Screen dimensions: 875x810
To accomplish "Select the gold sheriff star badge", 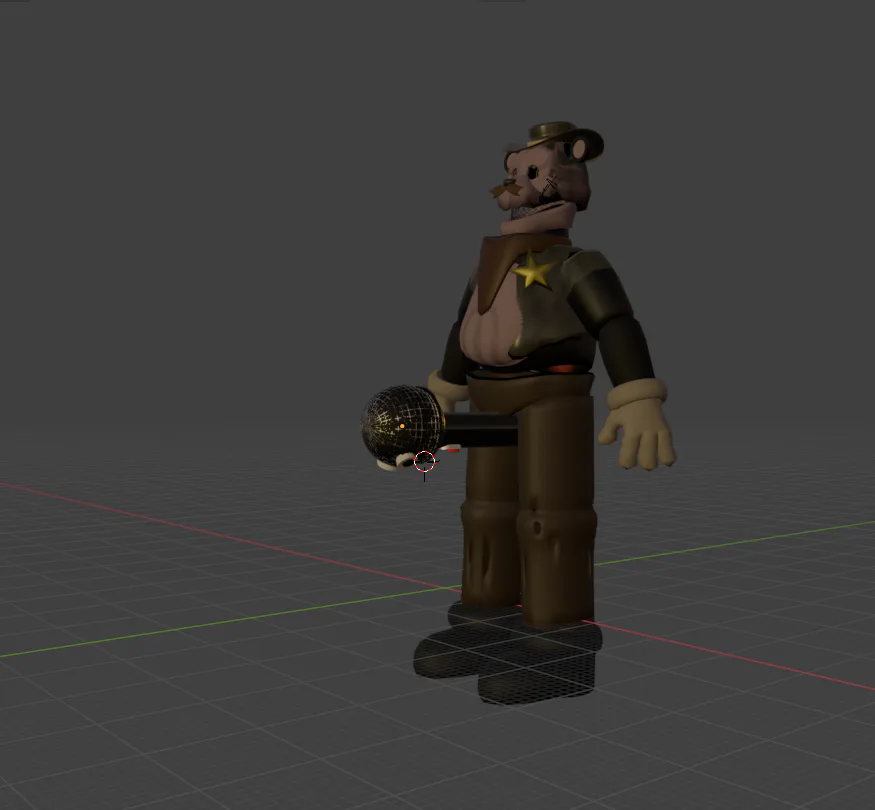I will click(x=533, y=272).
